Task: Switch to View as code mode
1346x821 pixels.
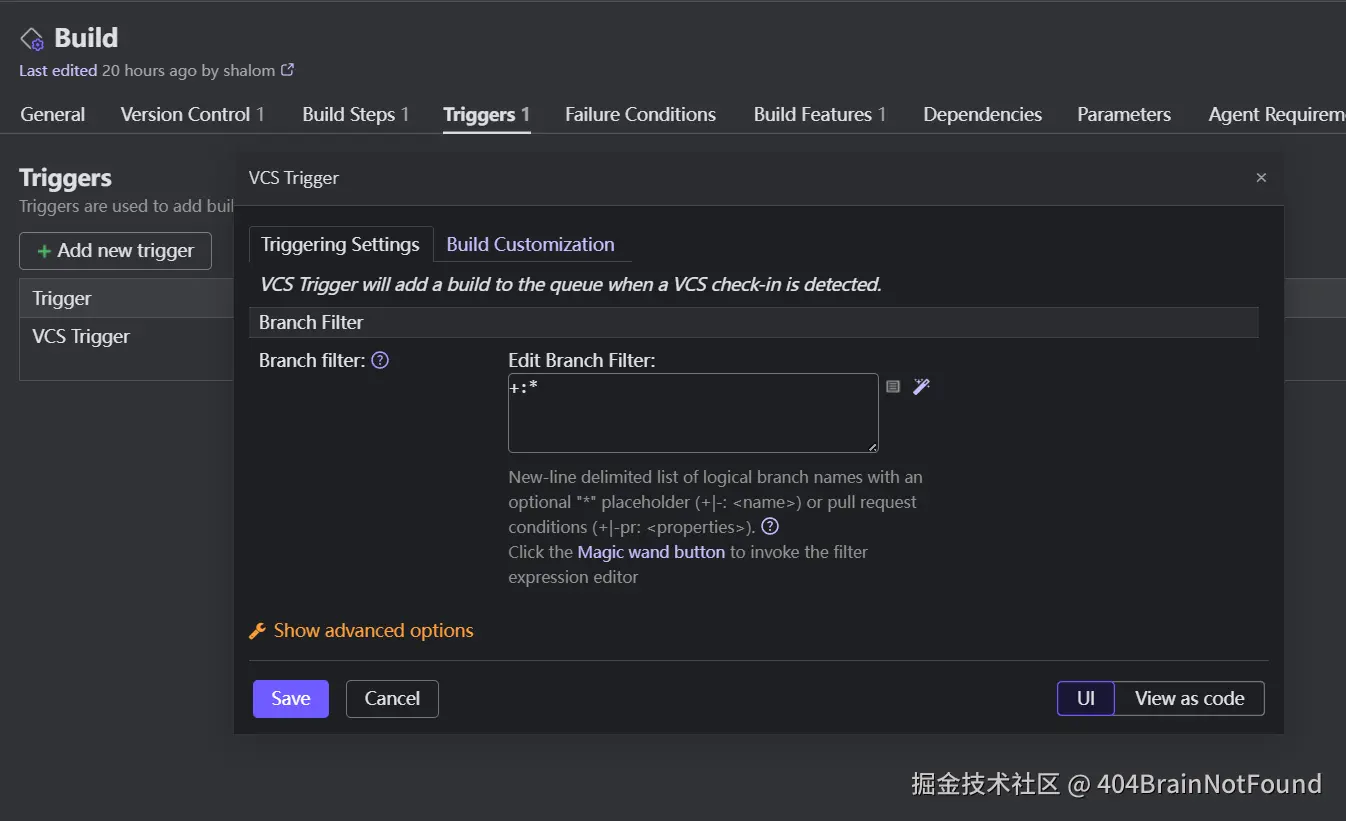Action: [1189, 699]
